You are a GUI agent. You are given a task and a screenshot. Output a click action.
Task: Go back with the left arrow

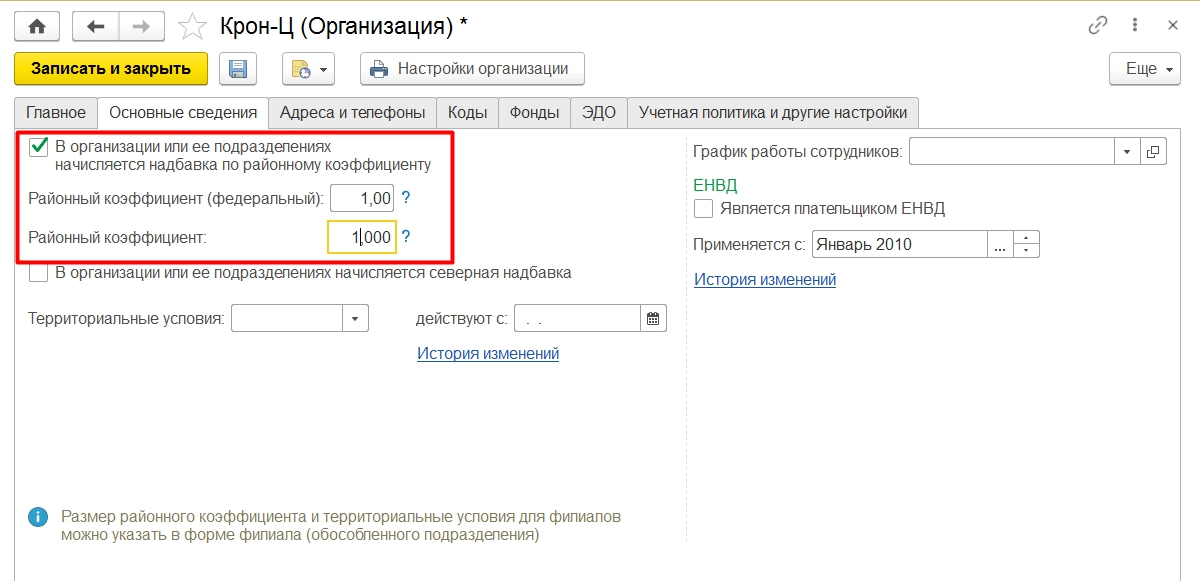click(96, 27)
